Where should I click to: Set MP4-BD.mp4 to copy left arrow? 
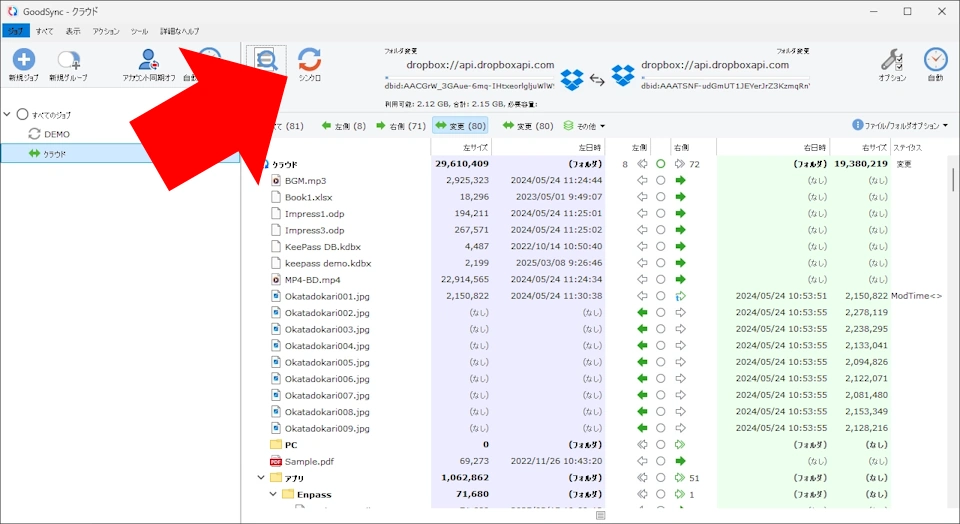(x=642, y=280)
